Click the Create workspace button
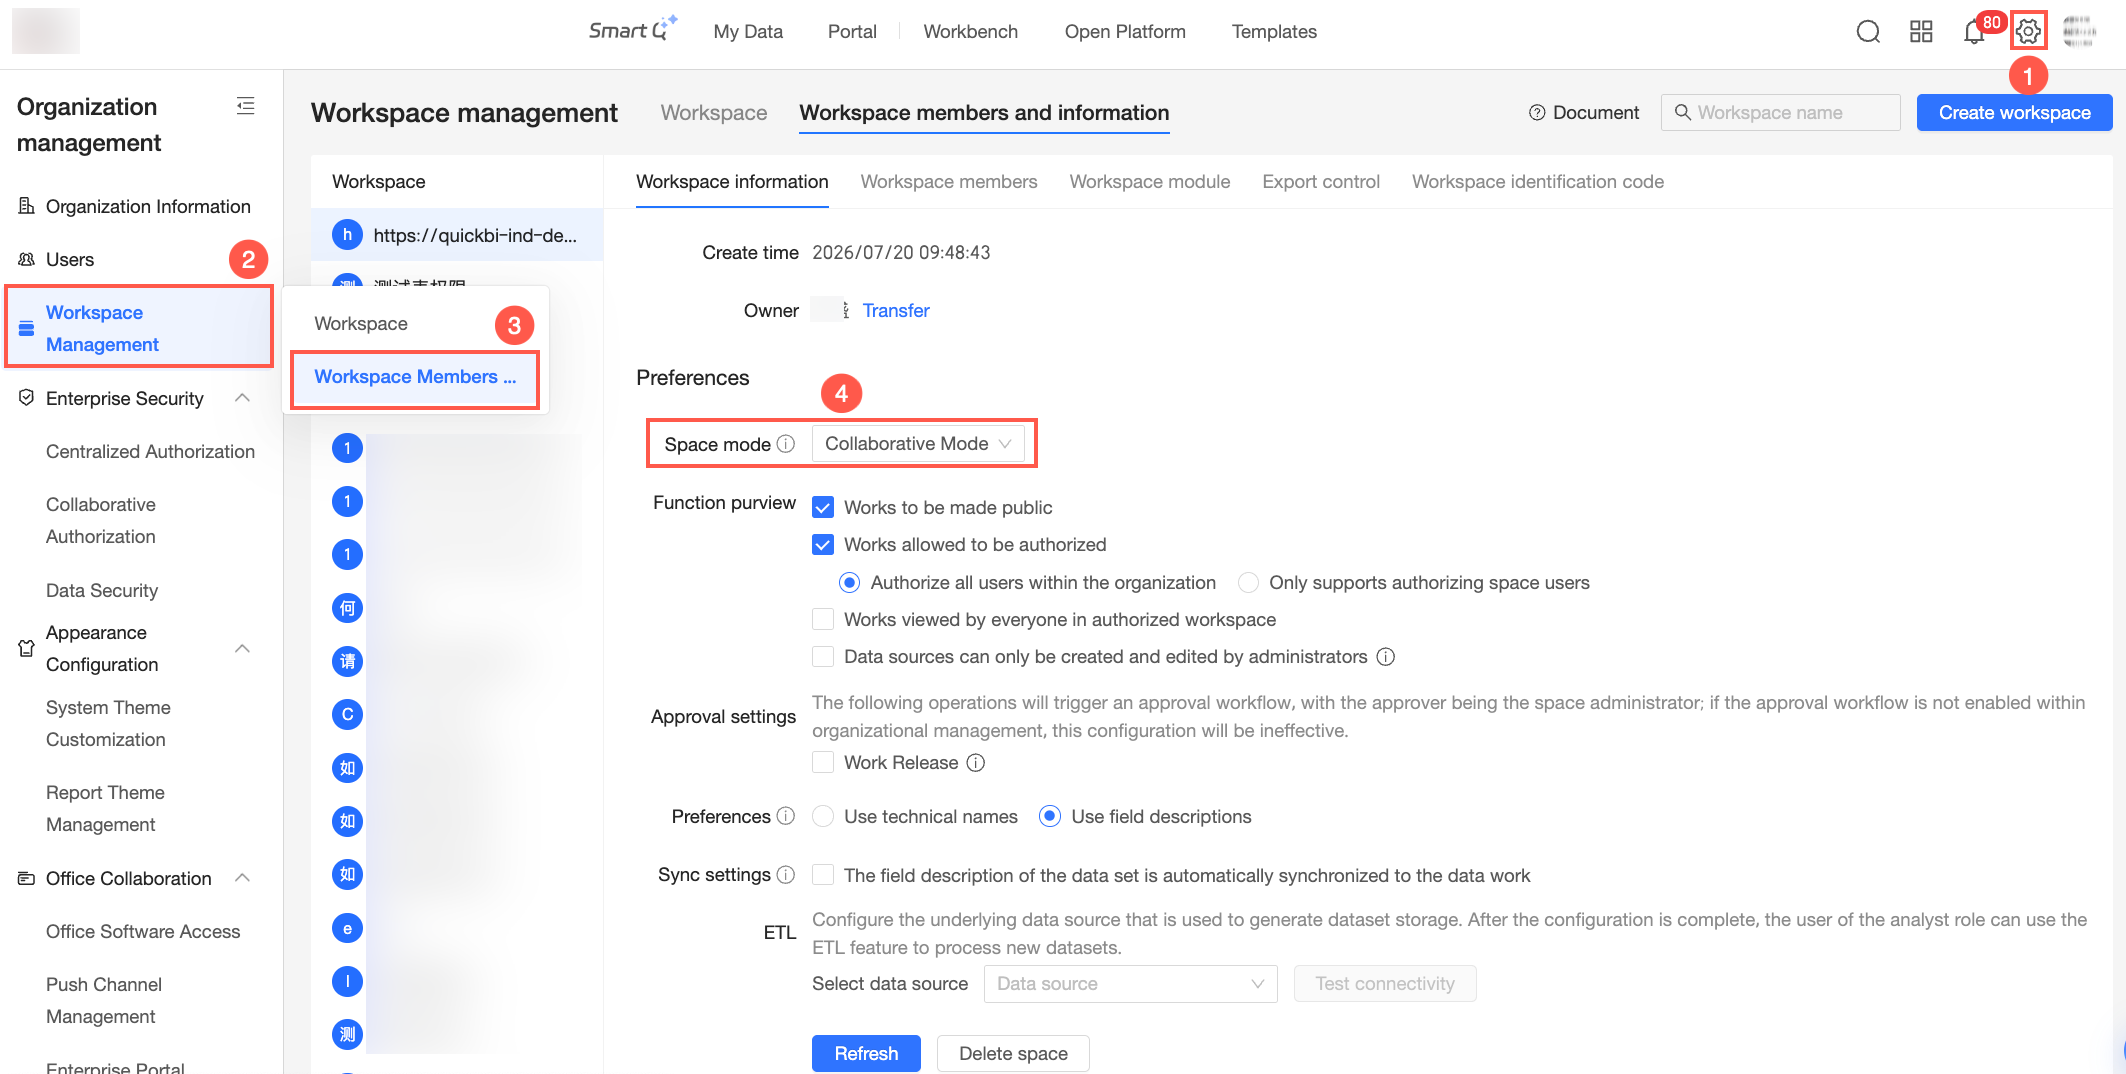2126x1074 pixels. click(2014, 113)
